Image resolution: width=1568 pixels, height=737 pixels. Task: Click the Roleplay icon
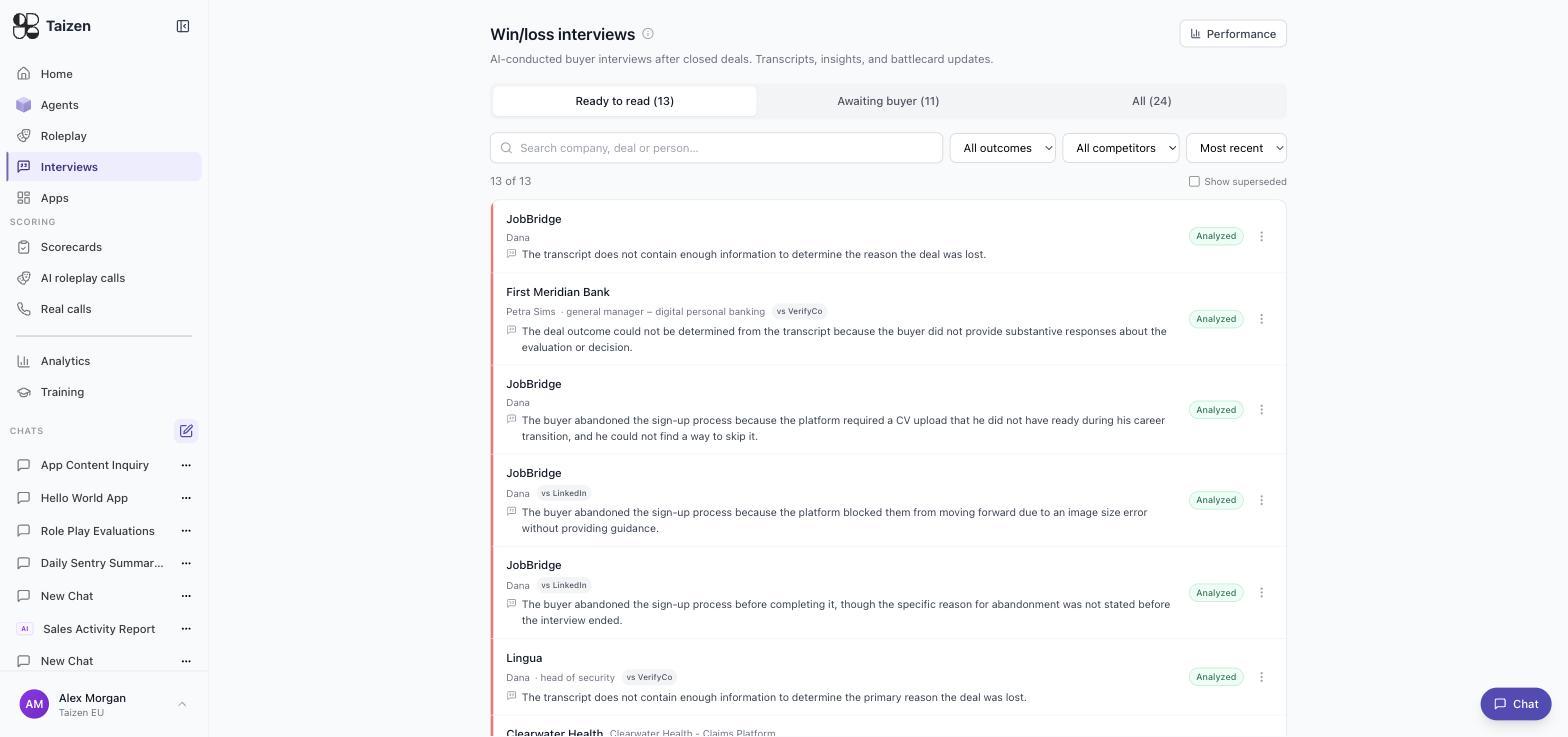coord(24,136)
